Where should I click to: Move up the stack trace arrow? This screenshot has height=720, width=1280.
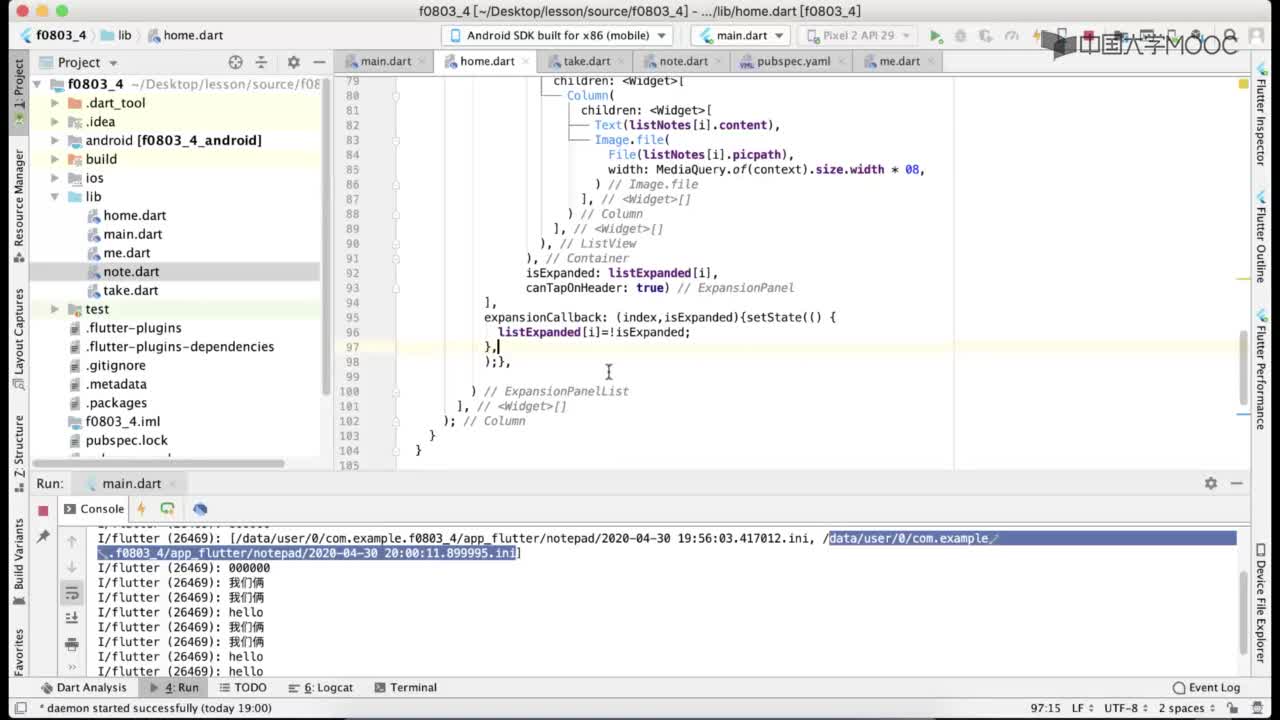click(x=72, y=541)
